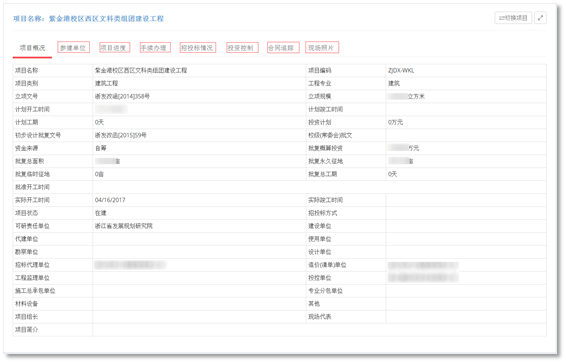Select the 代建单位 label cell
The width and height of the screenshot is (566, 363).
(x=53, y=239)
